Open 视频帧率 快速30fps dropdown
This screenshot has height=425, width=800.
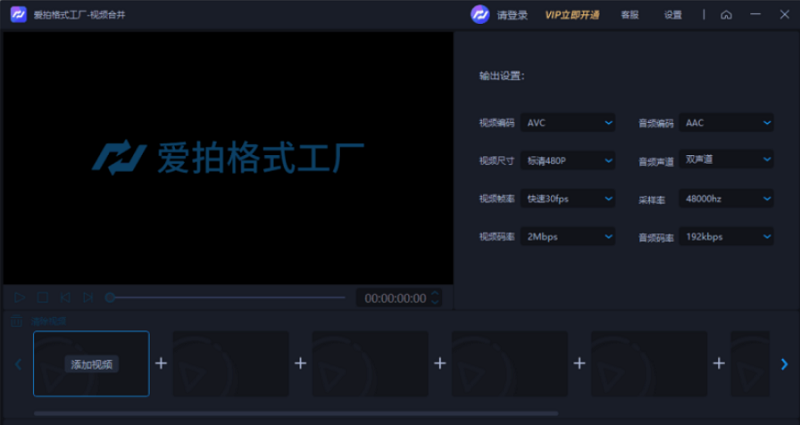[x=567, y=198]
